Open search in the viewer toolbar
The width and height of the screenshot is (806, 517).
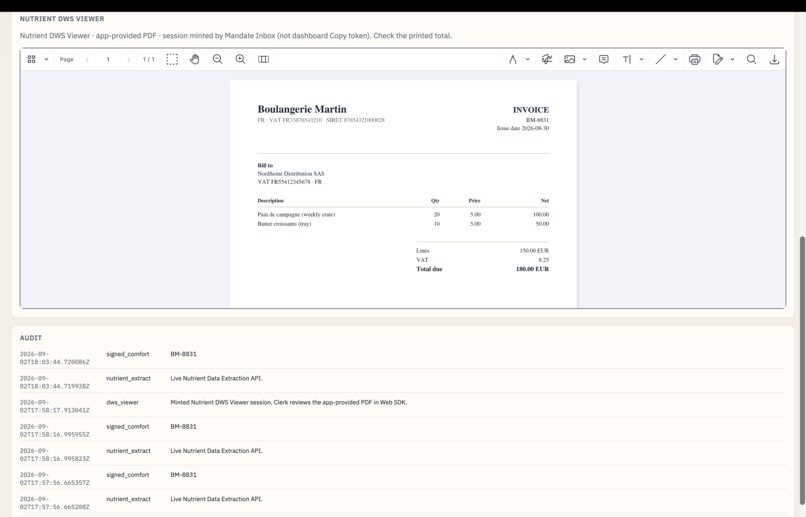[752, 59]
